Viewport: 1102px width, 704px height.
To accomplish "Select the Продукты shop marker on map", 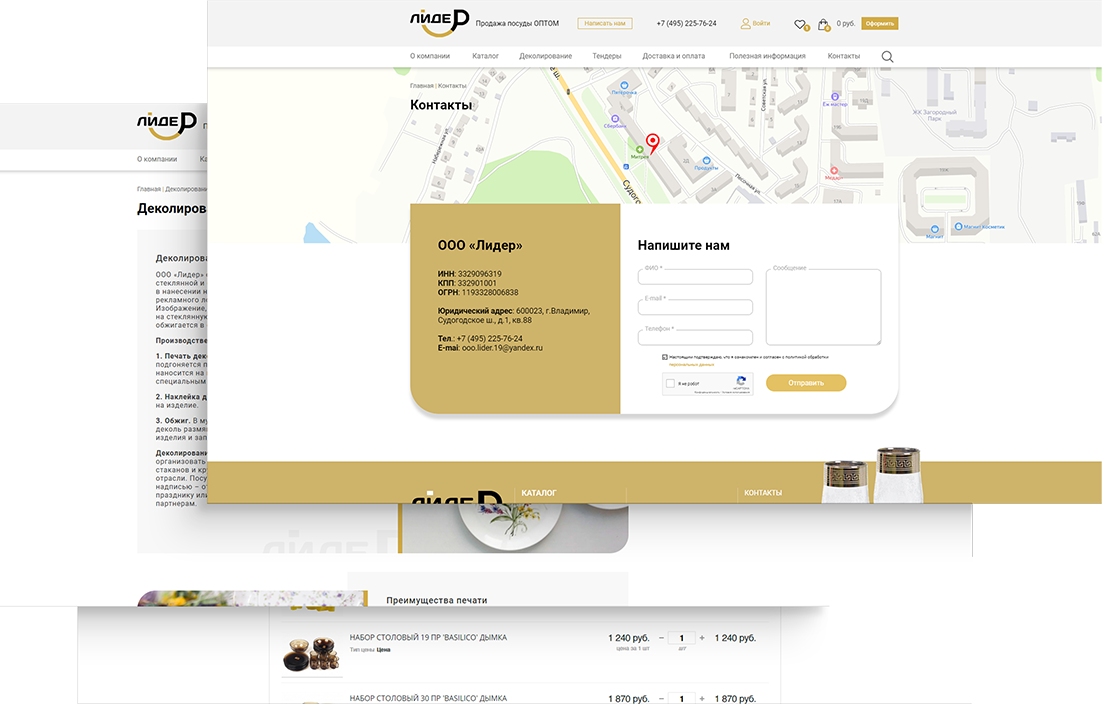I will tap(706, 161).
